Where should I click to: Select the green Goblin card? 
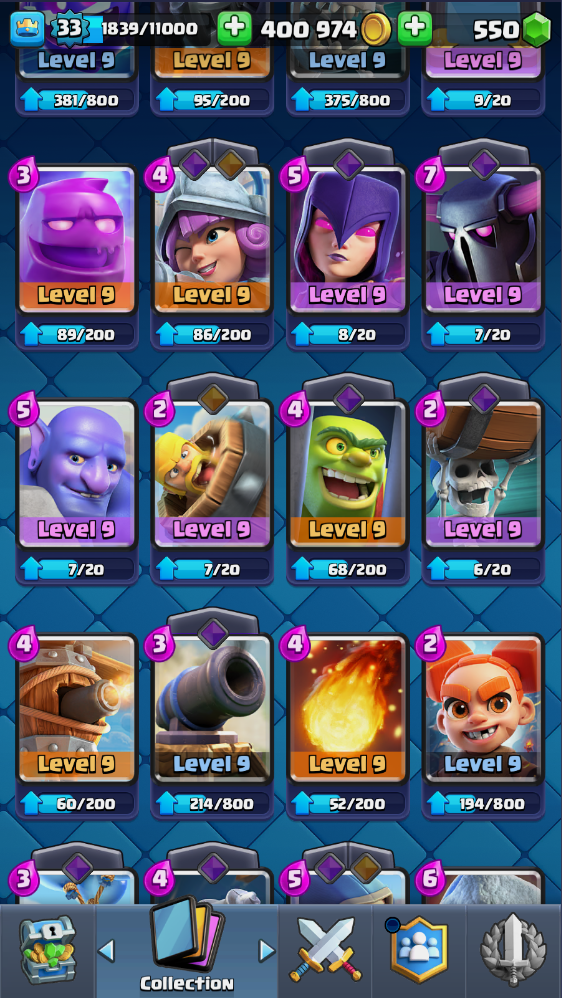coord(347,475)
